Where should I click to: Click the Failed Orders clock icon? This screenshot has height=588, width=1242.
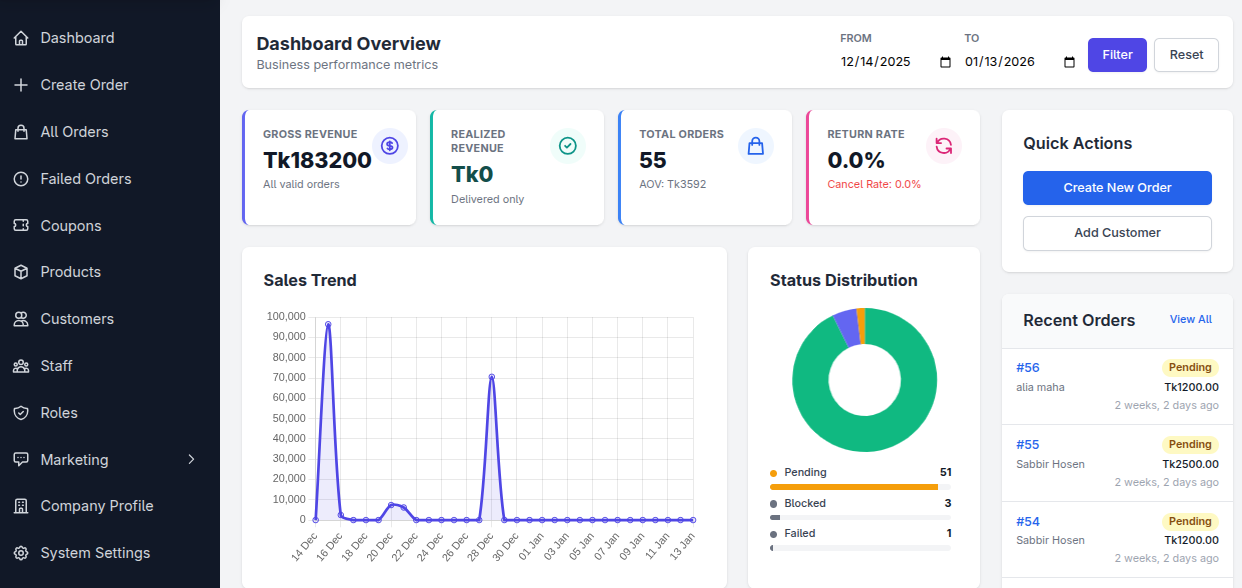20,178
